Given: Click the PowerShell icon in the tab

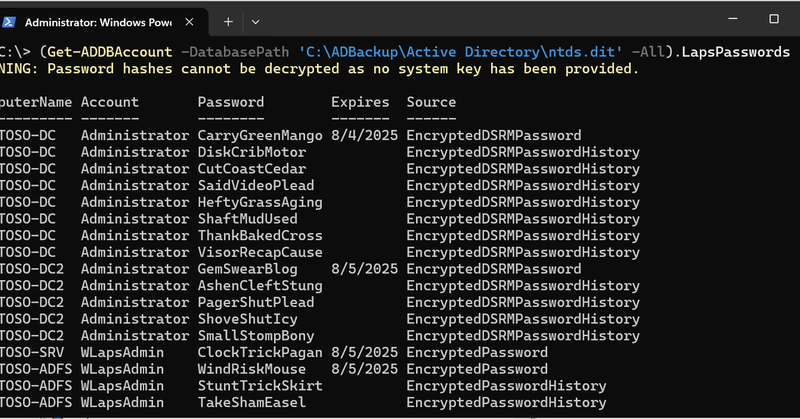Looking at the screenshot, I should (x=9, y=22).
